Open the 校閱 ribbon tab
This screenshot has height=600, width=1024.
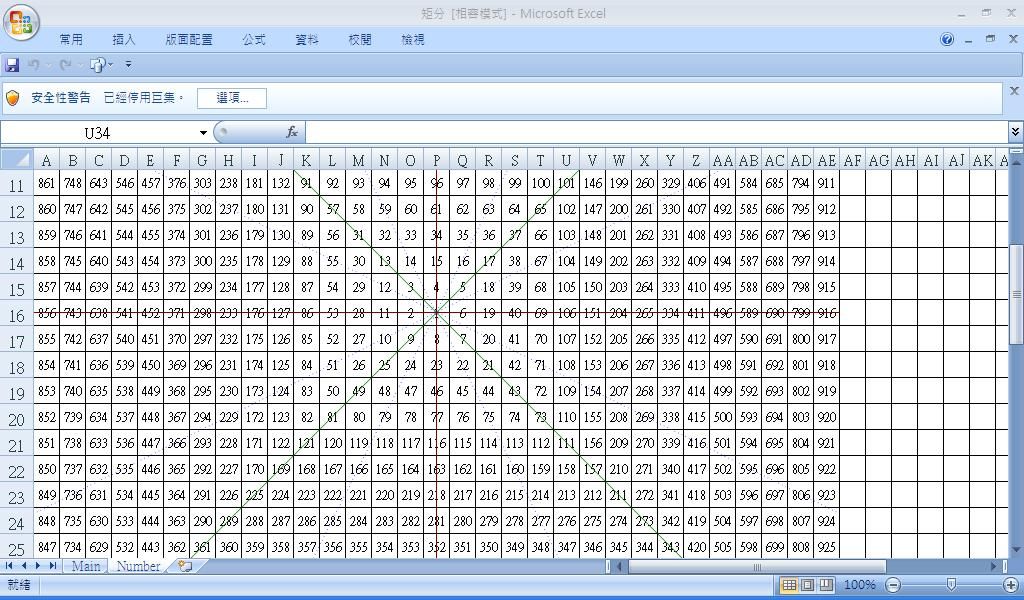[x=360, y=40]
